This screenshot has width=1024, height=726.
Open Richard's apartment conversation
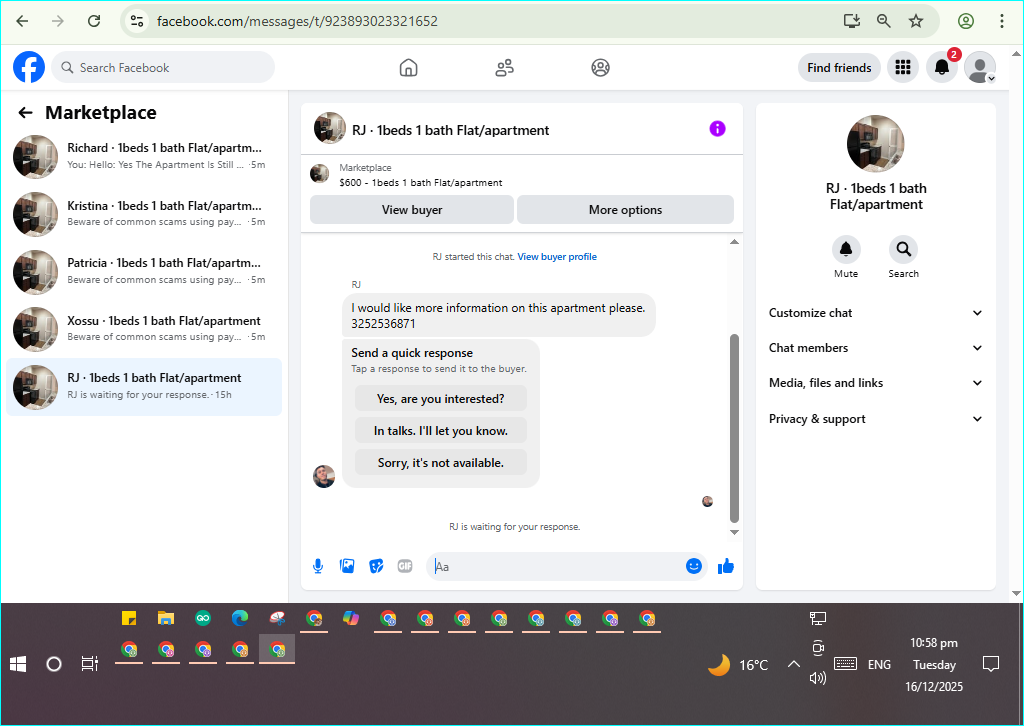click(144, 157)
